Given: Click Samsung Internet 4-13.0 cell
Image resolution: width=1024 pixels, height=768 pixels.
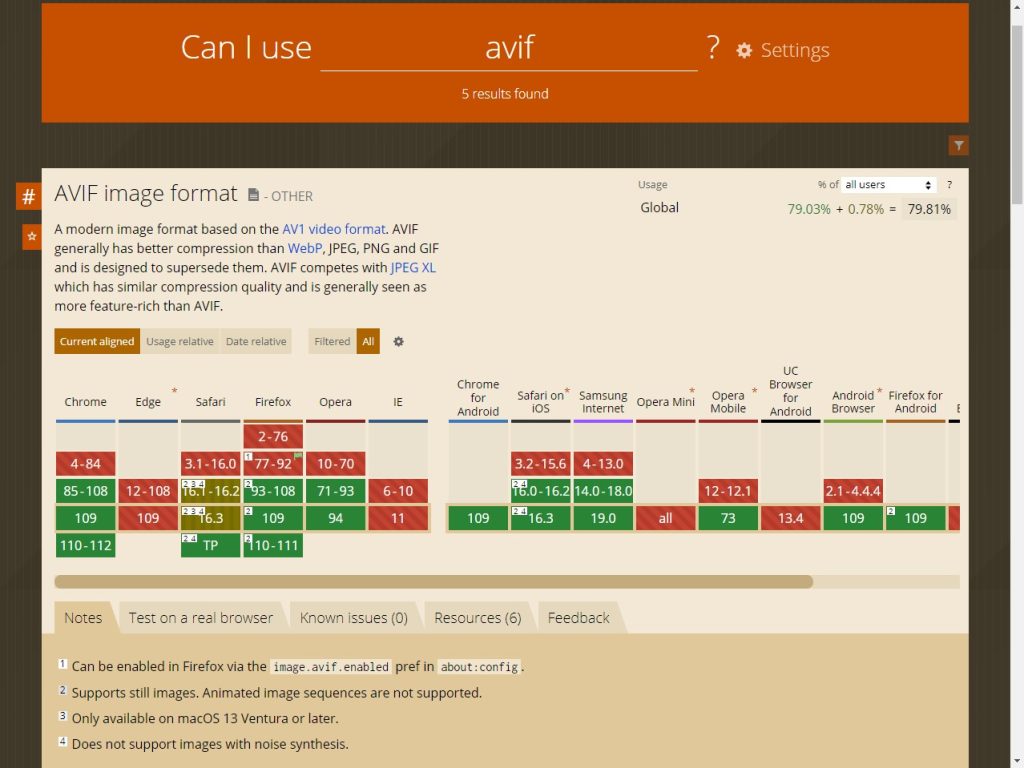Looking at the screenshot, I should [603, 464].
